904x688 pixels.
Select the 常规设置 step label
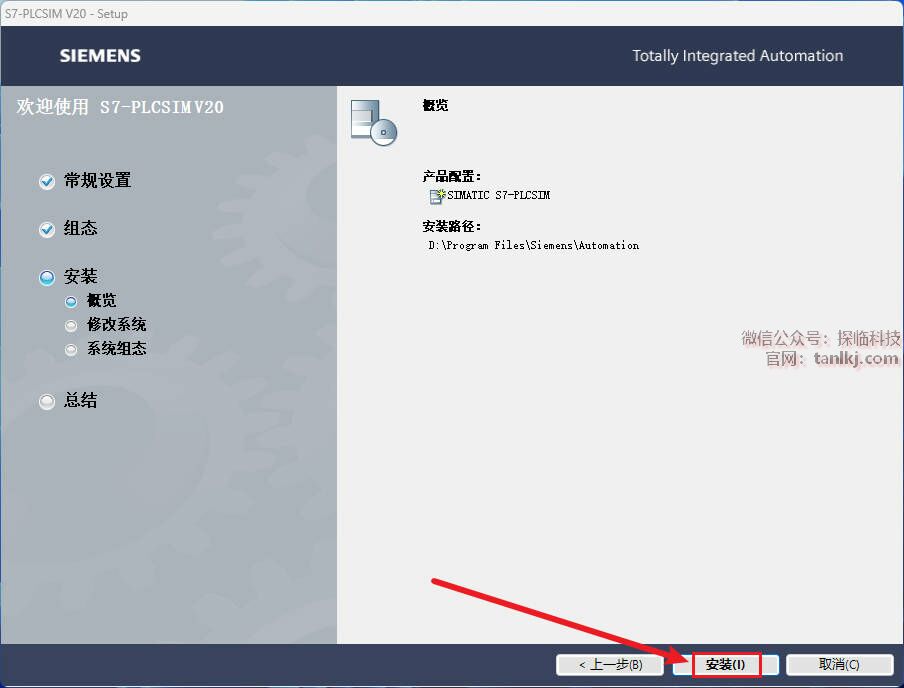pyautogui.click(x=97, y=181)
